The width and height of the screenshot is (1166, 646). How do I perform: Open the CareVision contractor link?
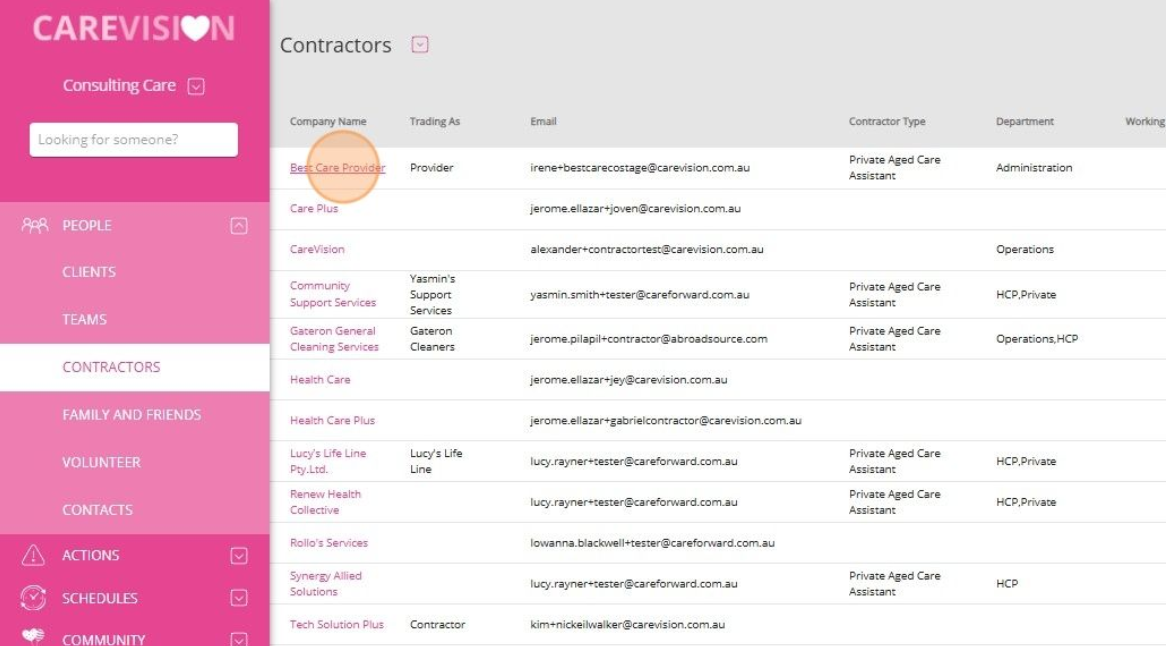click(318, 250)
